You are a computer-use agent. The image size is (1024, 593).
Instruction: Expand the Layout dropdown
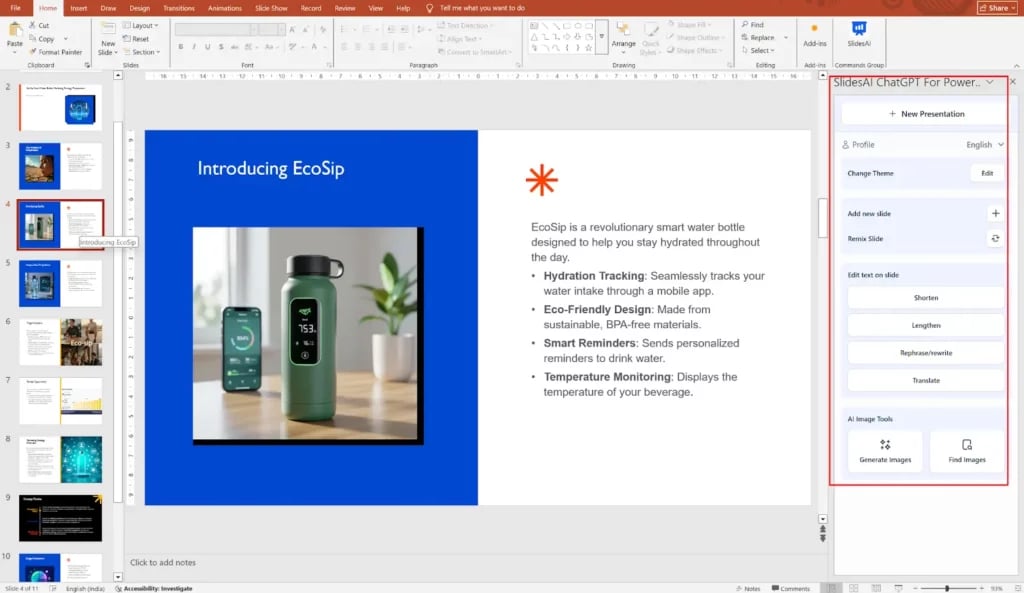pos(144,25)
